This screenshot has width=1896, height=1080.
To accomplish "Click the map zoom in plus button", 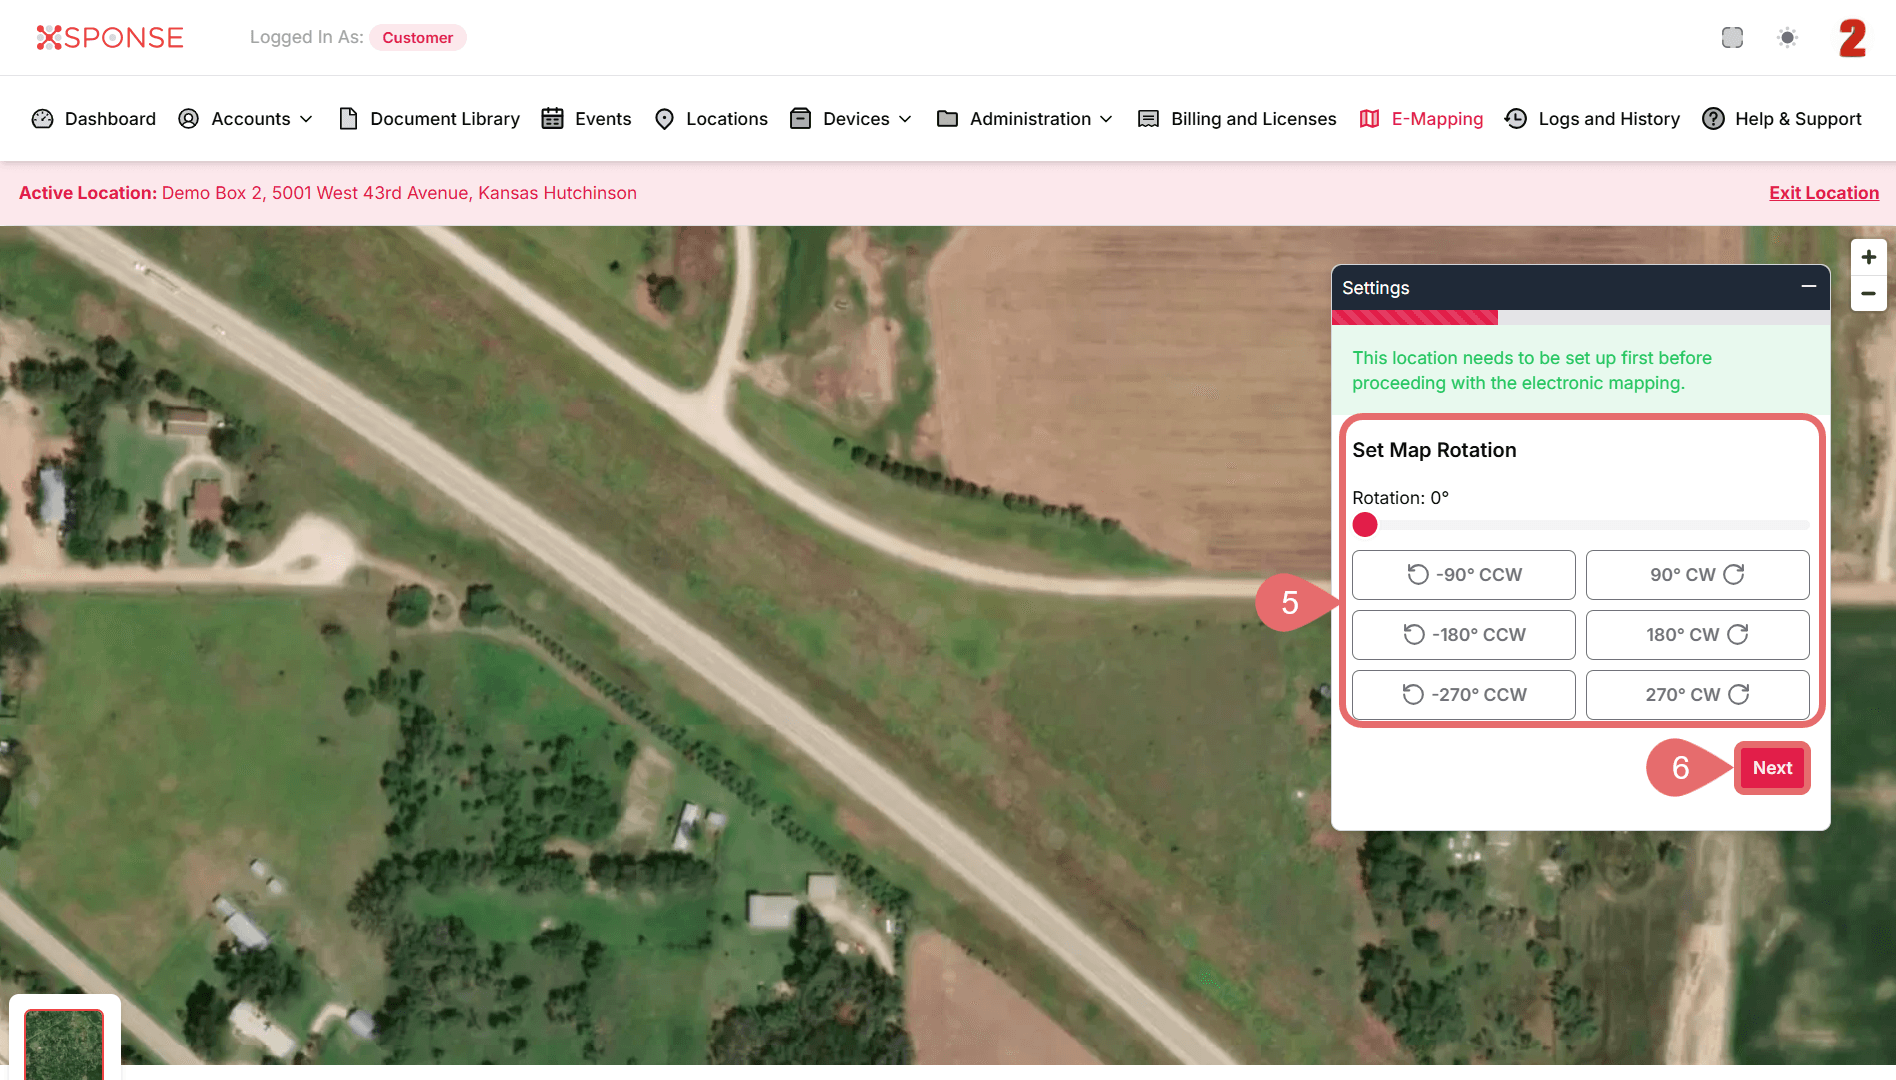I will click(1868, 257).
